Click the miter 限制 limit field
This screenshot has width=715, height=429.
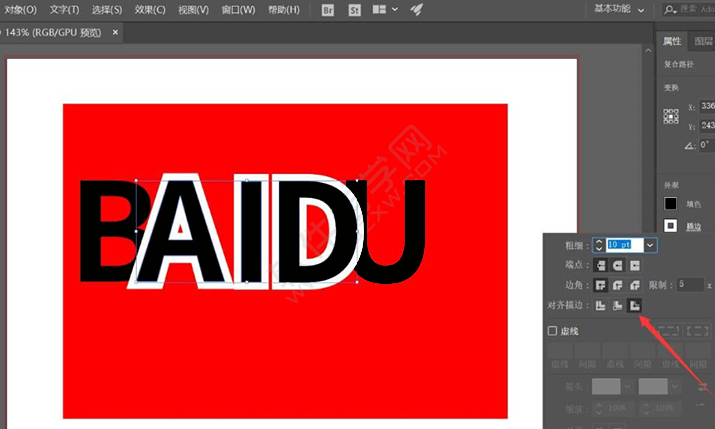(x=690, y=285)
